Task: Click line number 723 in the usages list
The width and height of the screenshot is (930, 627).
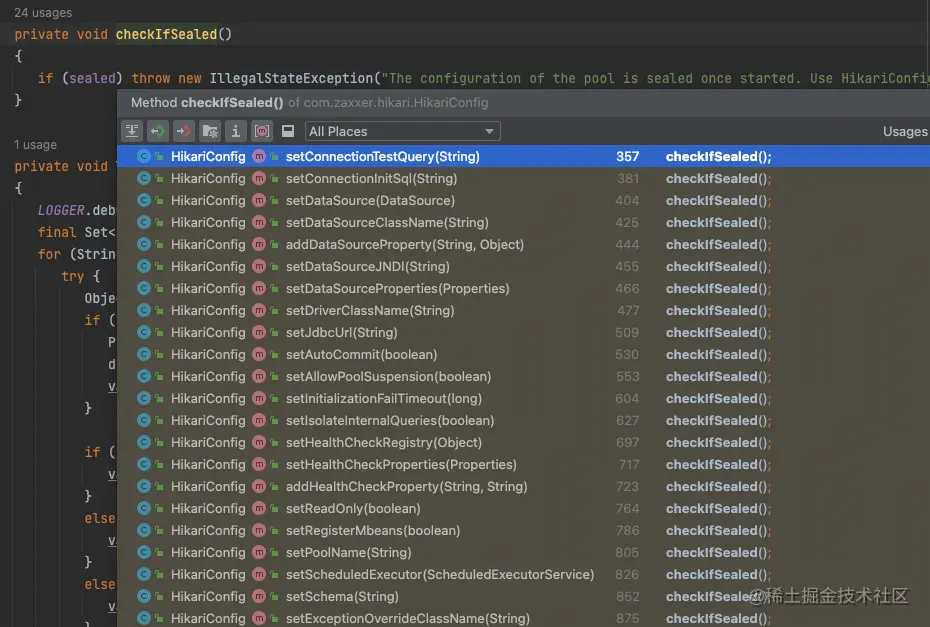Action: [628, 486]
